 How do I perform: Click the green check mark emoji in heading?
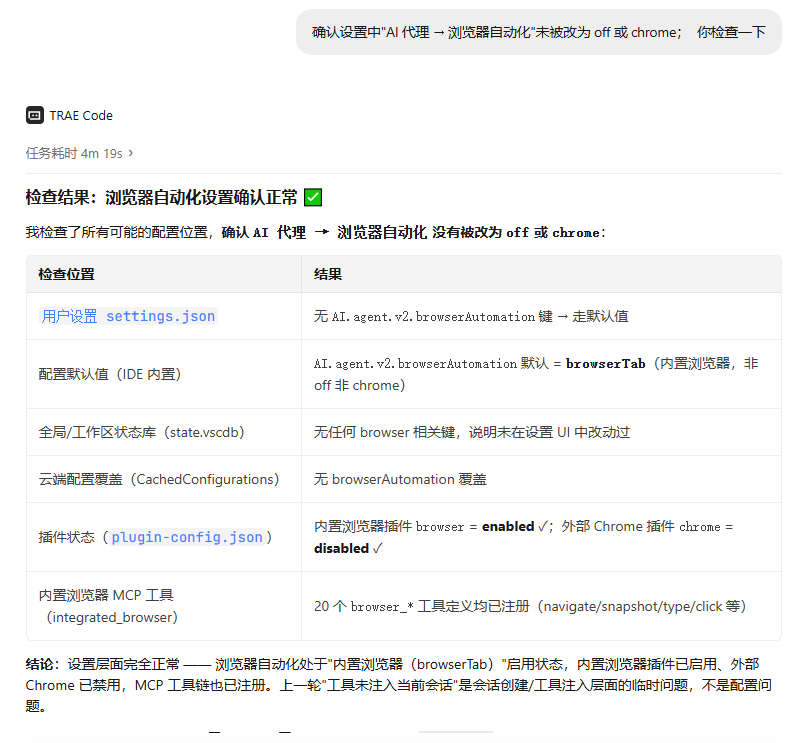pyautogui.click(x=313, y=197)
